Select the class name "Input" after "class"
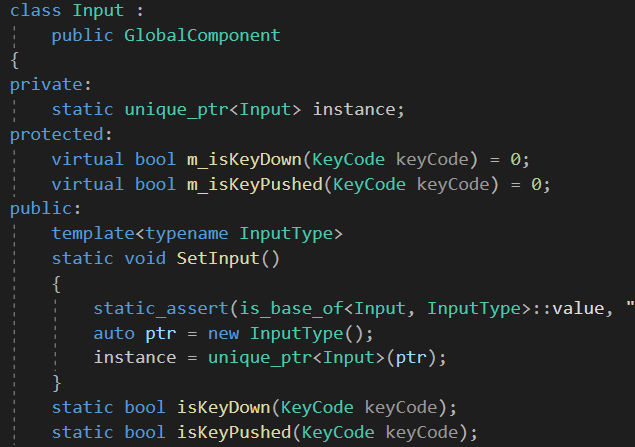 pyautogui.click(x=98, y=10)
